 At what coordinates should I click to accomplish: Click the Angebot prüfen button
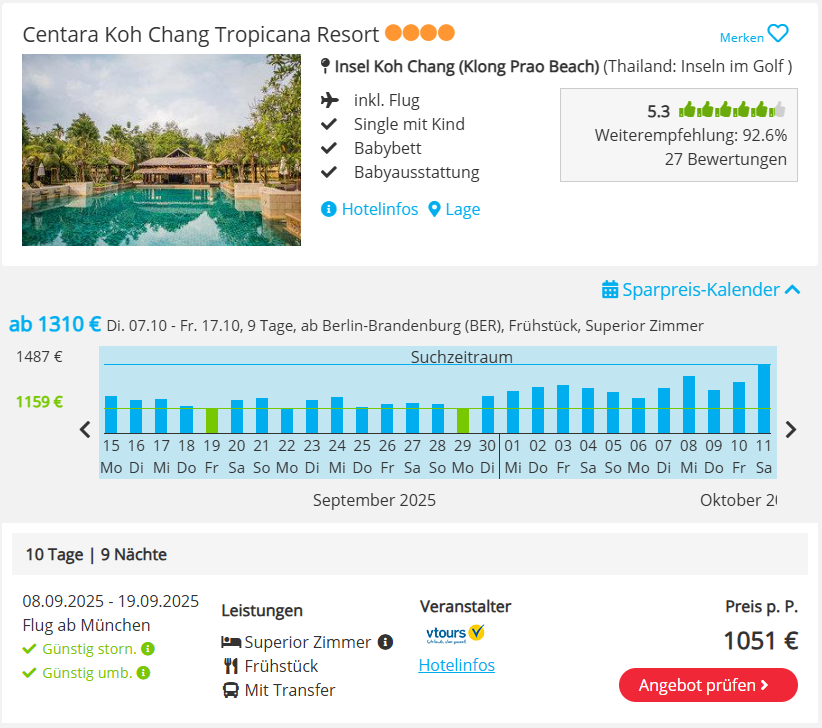708,685
